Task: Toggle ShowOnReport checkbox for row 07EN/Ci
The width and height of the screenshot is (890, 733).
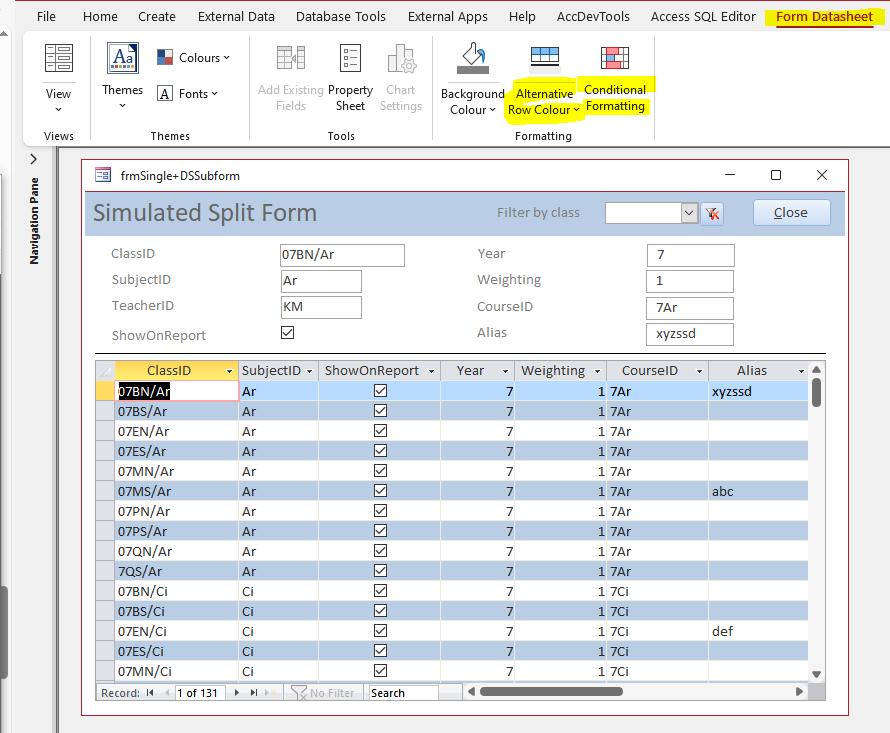Action: 380,630
